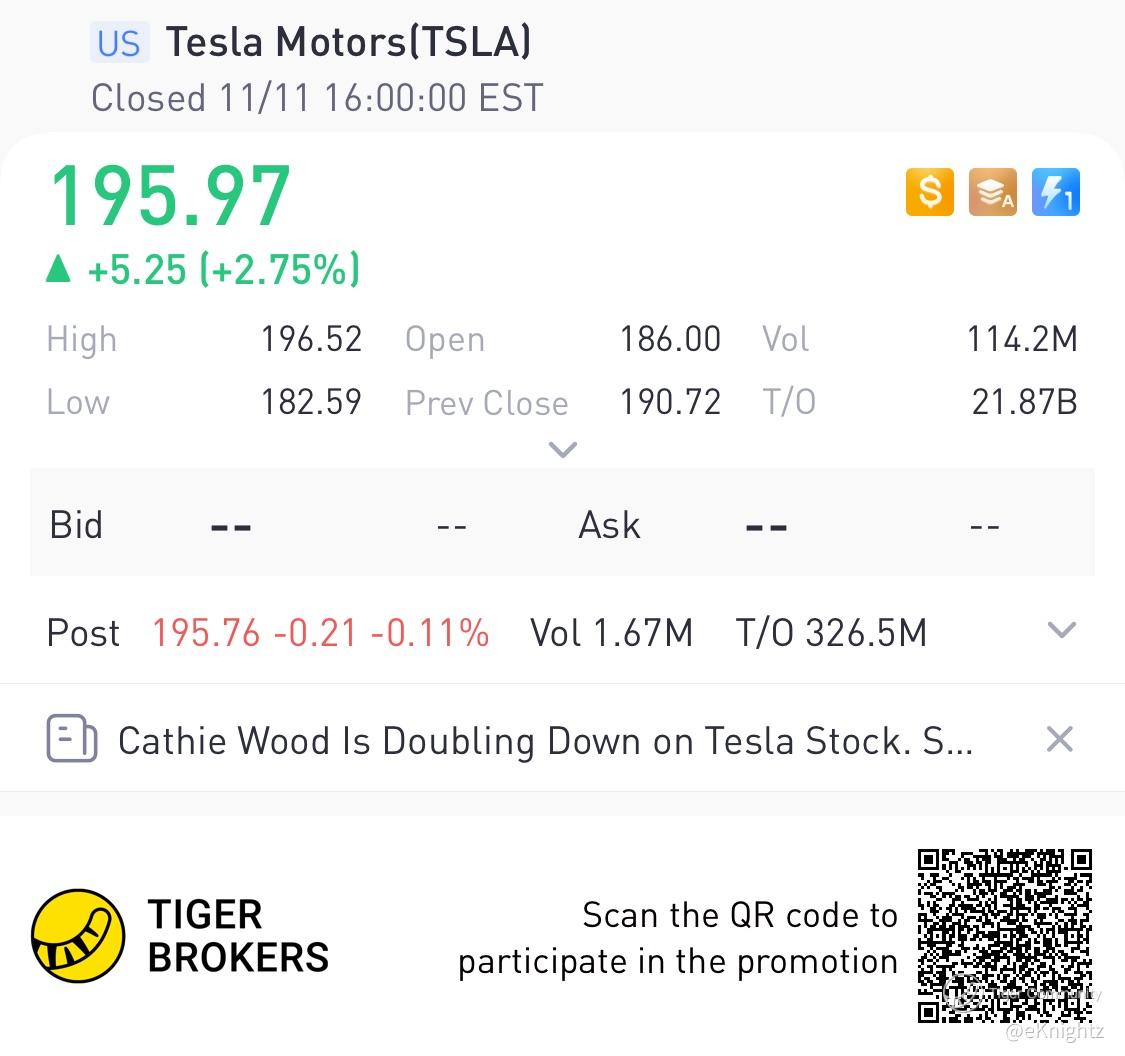Image resolution: width=1125 pixels, height=1056 pixels.
Task: Tap the brown stacked layers badge icon
Action: tap(992, 192)
